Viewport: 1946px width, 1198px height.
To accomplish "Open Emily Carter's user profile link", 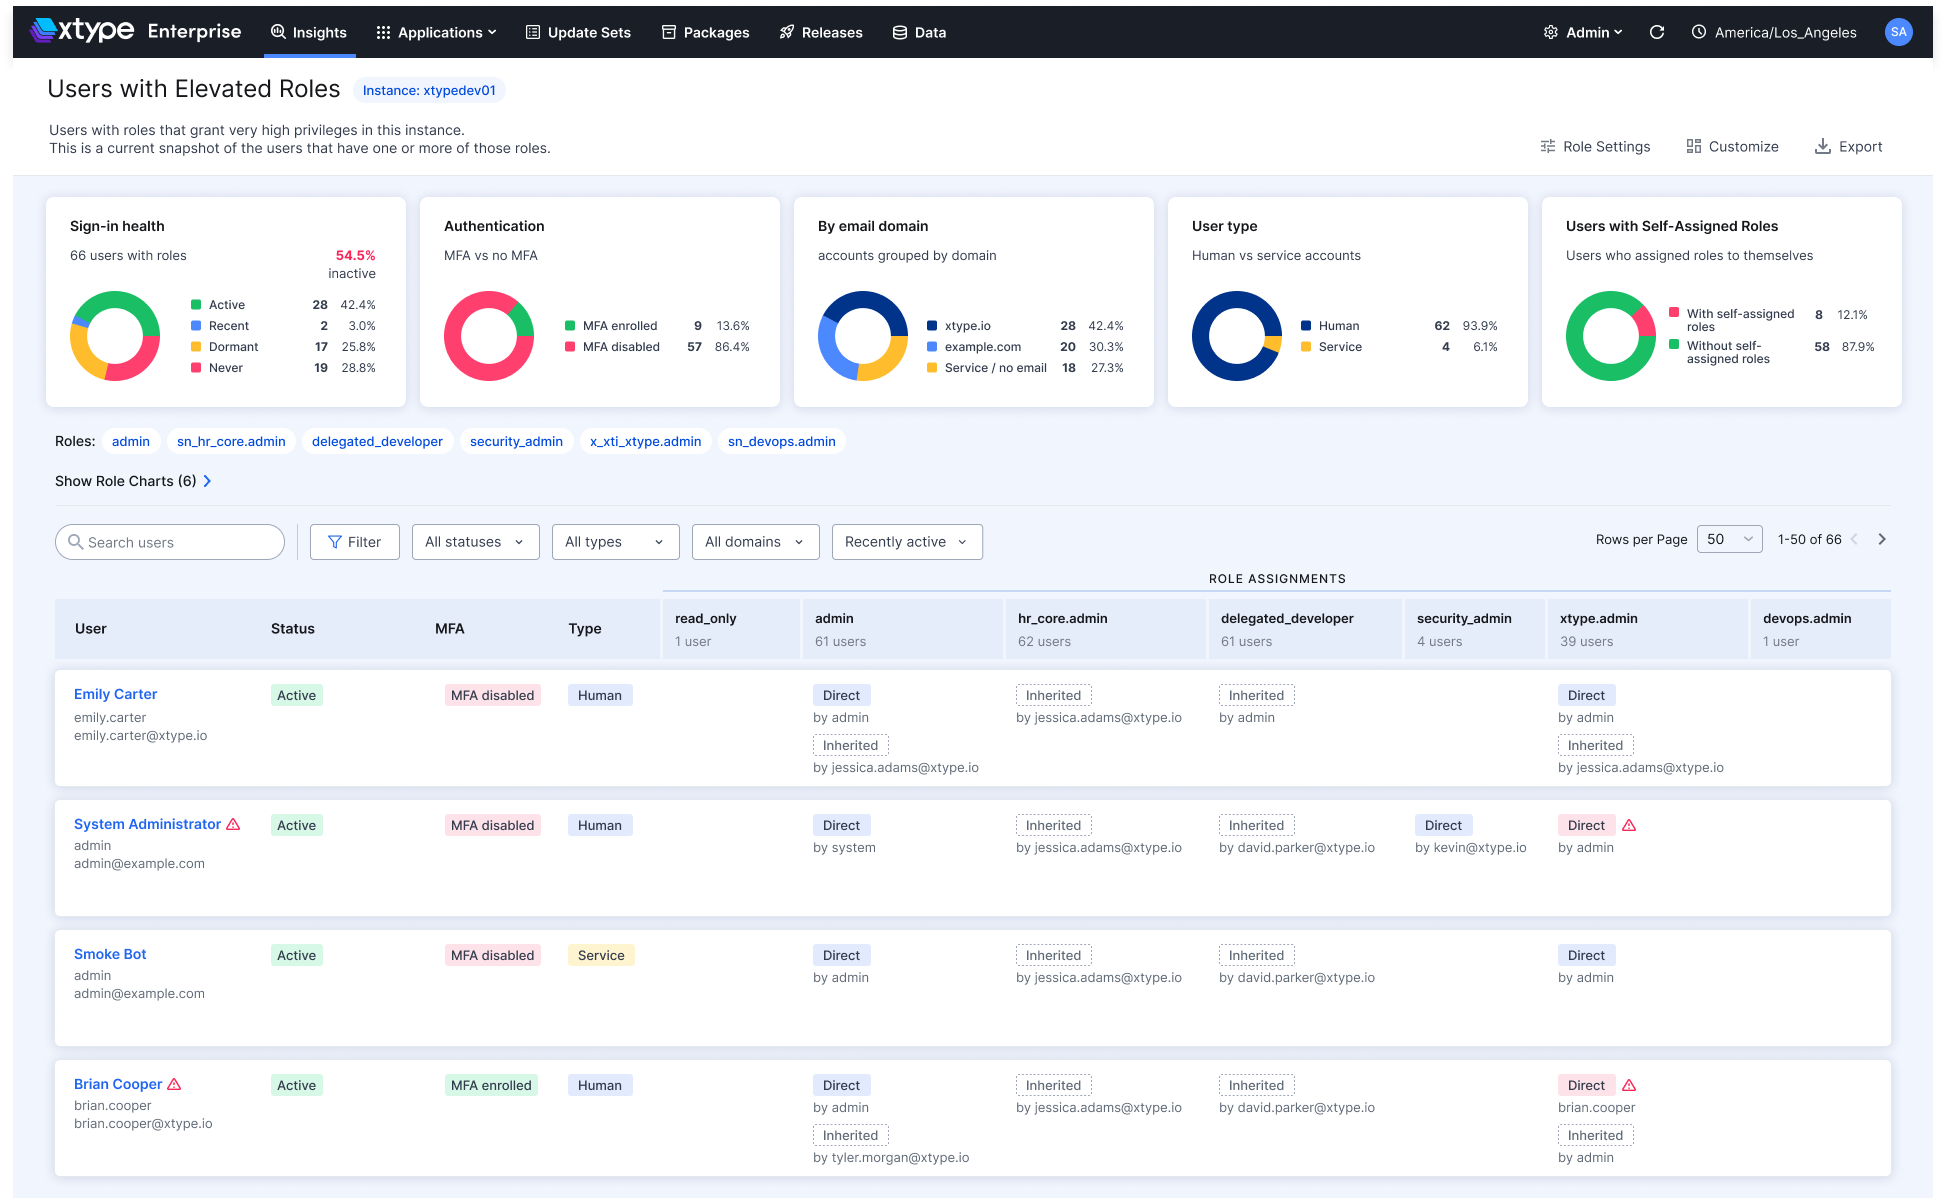I will (x=115, y=694).
